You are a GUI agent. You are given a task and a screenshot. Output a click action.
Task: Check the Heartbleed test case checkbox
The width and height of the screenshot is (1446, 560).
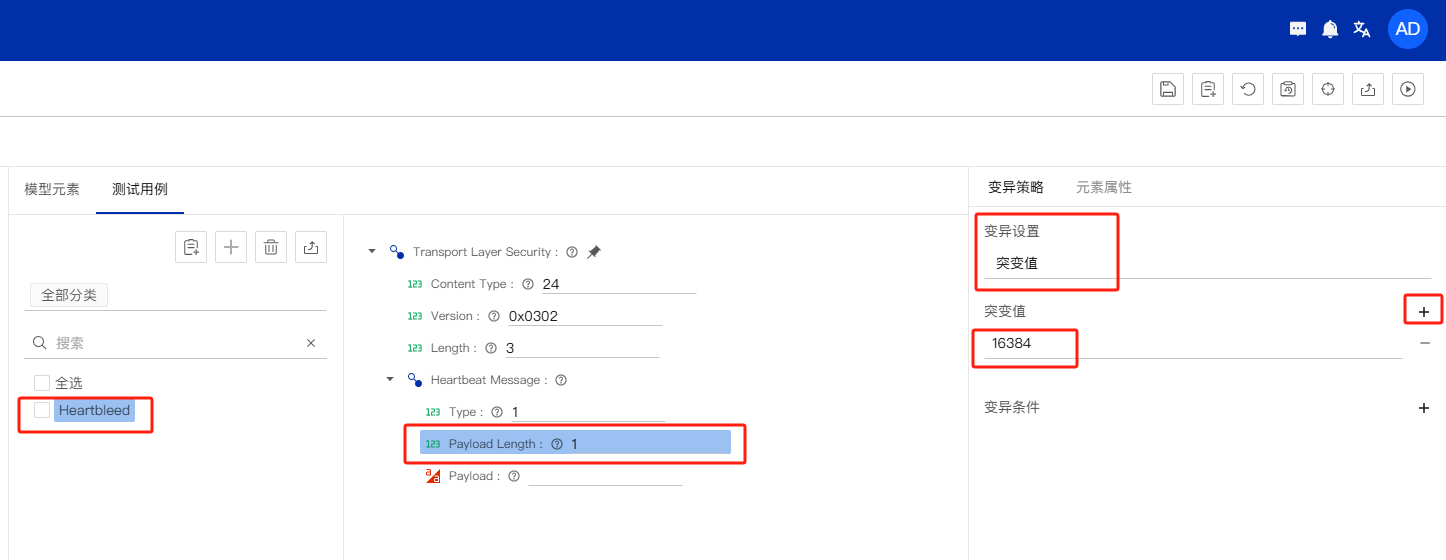coord(42,410)
